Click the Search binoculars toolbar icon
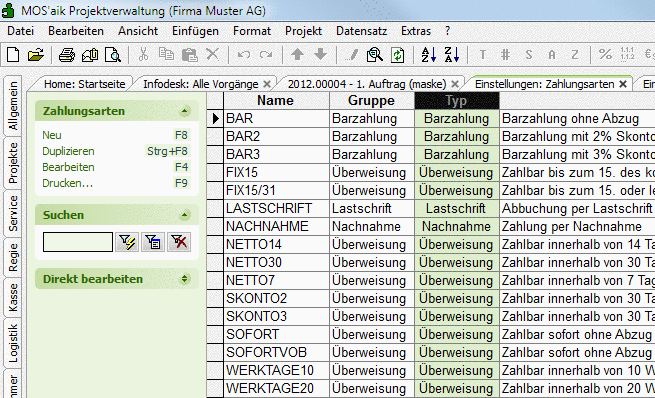The width and height of the screenshot is (655, 398). [x=375, y=55]
